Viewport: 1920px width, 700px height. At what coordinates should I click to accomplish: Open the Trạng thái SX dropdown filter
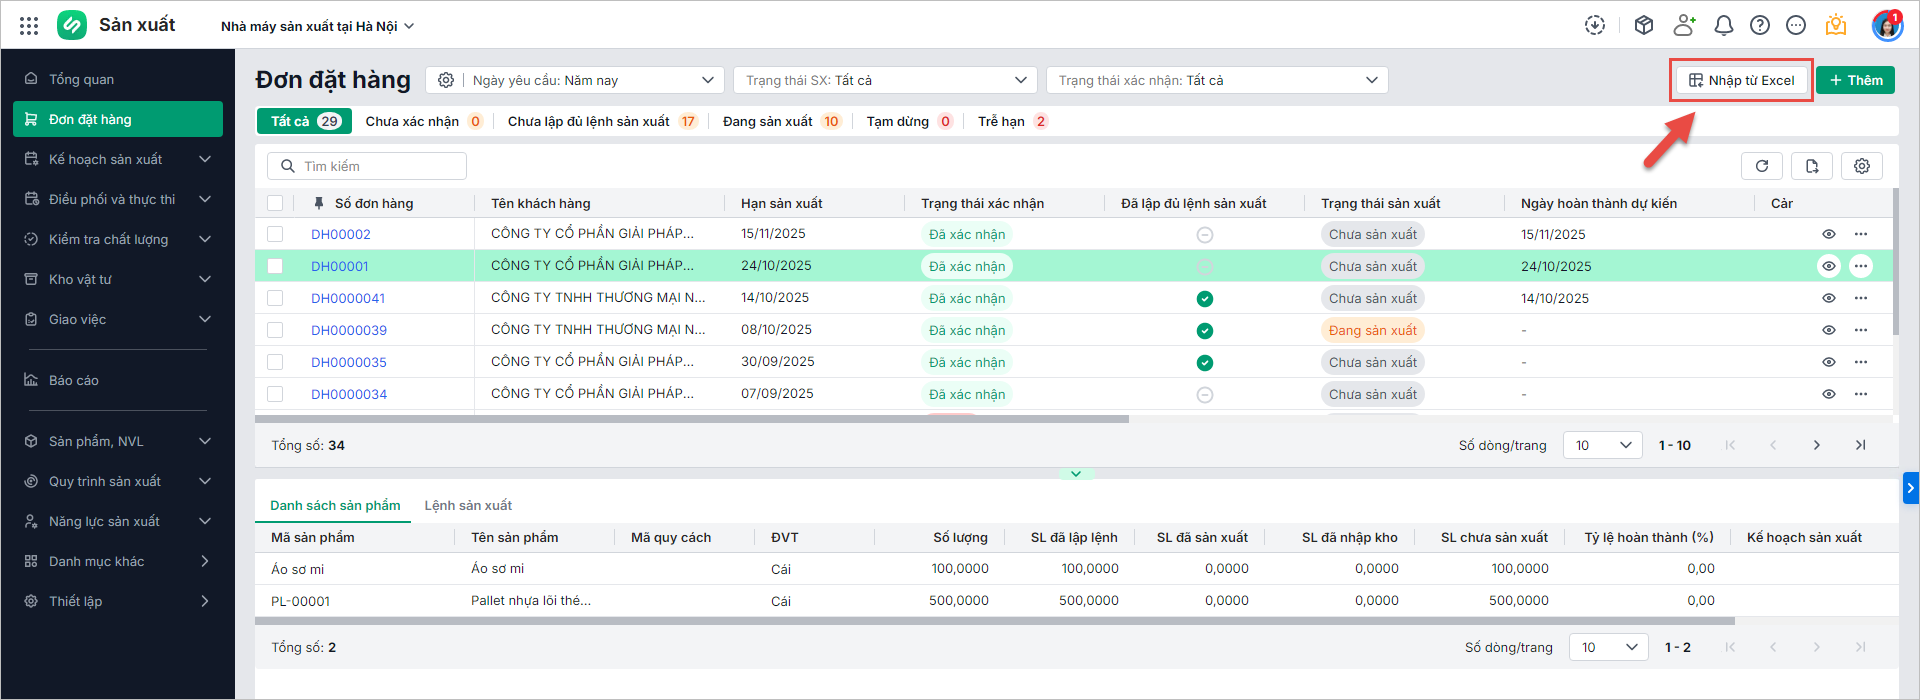[x=885, y=80]
